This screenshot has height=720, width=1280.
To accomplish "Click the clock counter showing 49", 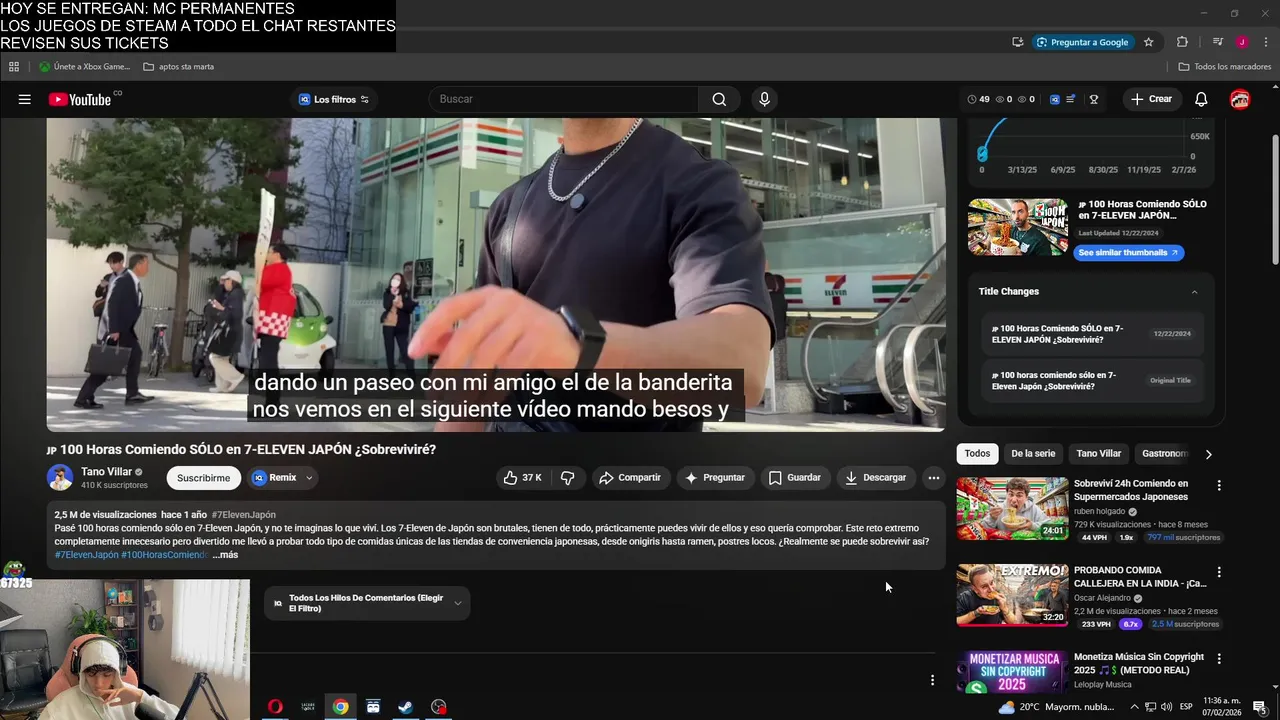I will tap(978, 99).
